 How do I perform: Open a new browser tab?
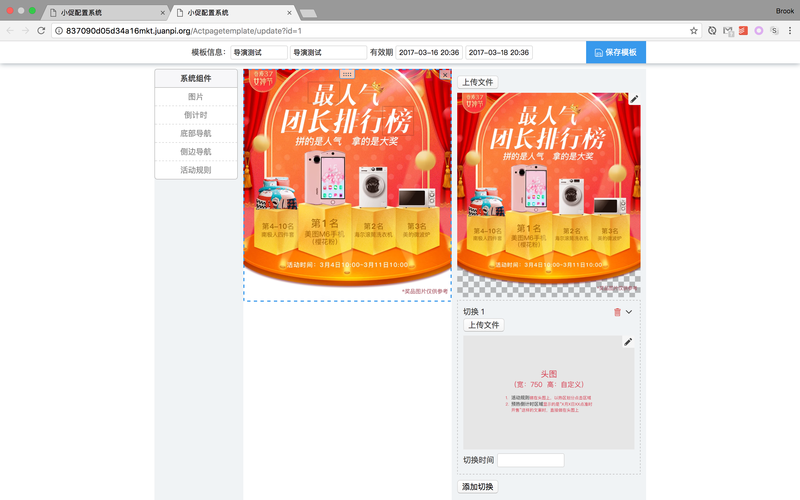(x=308, y=13)
